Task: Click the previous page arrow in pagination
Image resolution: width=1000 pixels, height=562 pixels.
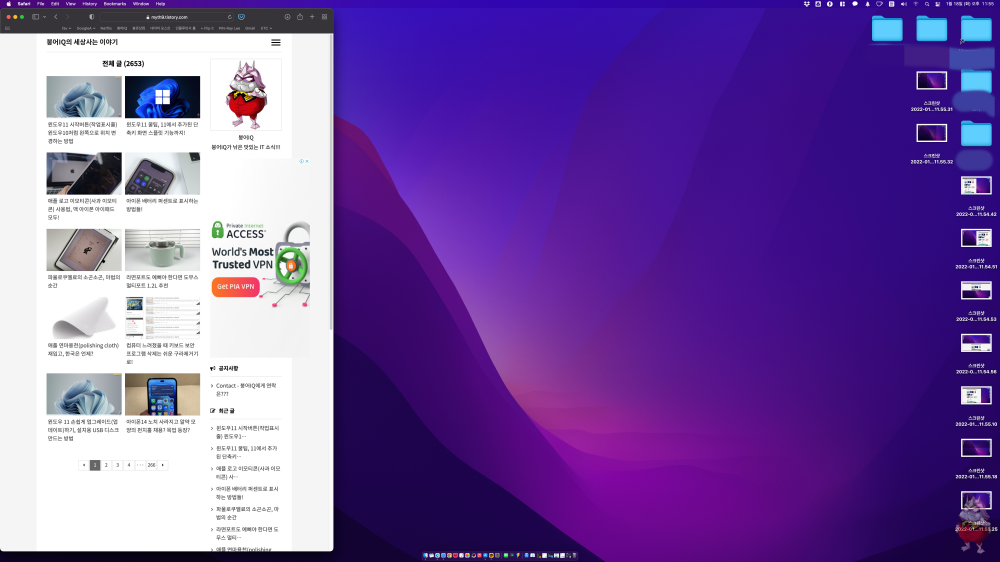Action: coord(84,465)
